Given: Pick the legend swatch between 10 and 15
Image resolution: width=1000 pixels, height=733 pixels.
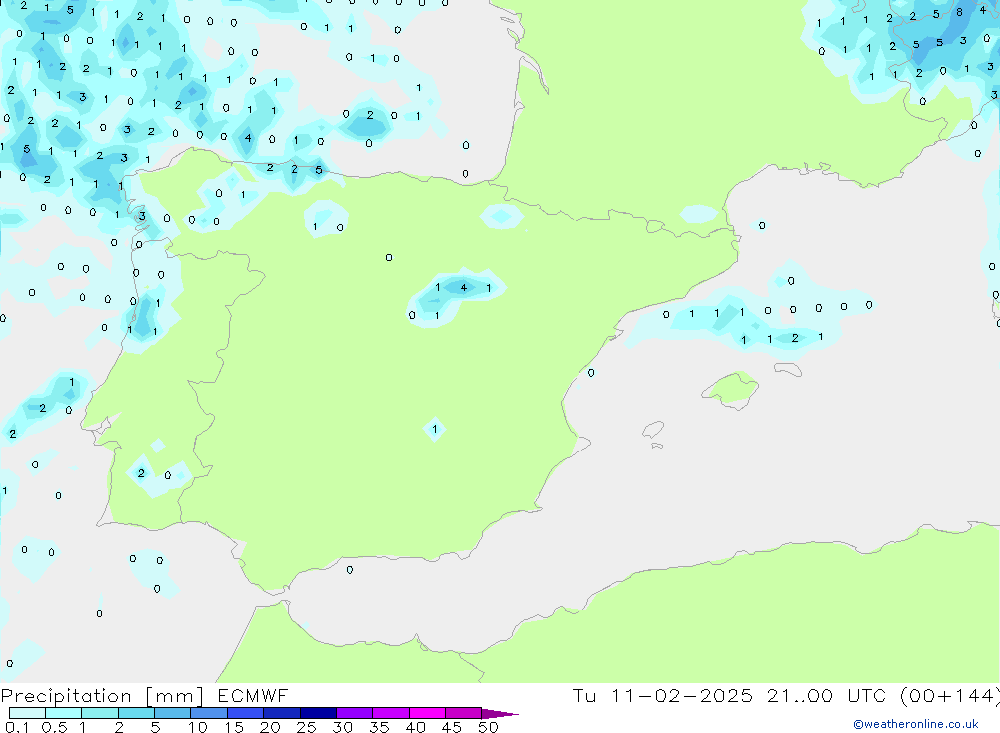Looking at the screenshot, I should [209, 713].
